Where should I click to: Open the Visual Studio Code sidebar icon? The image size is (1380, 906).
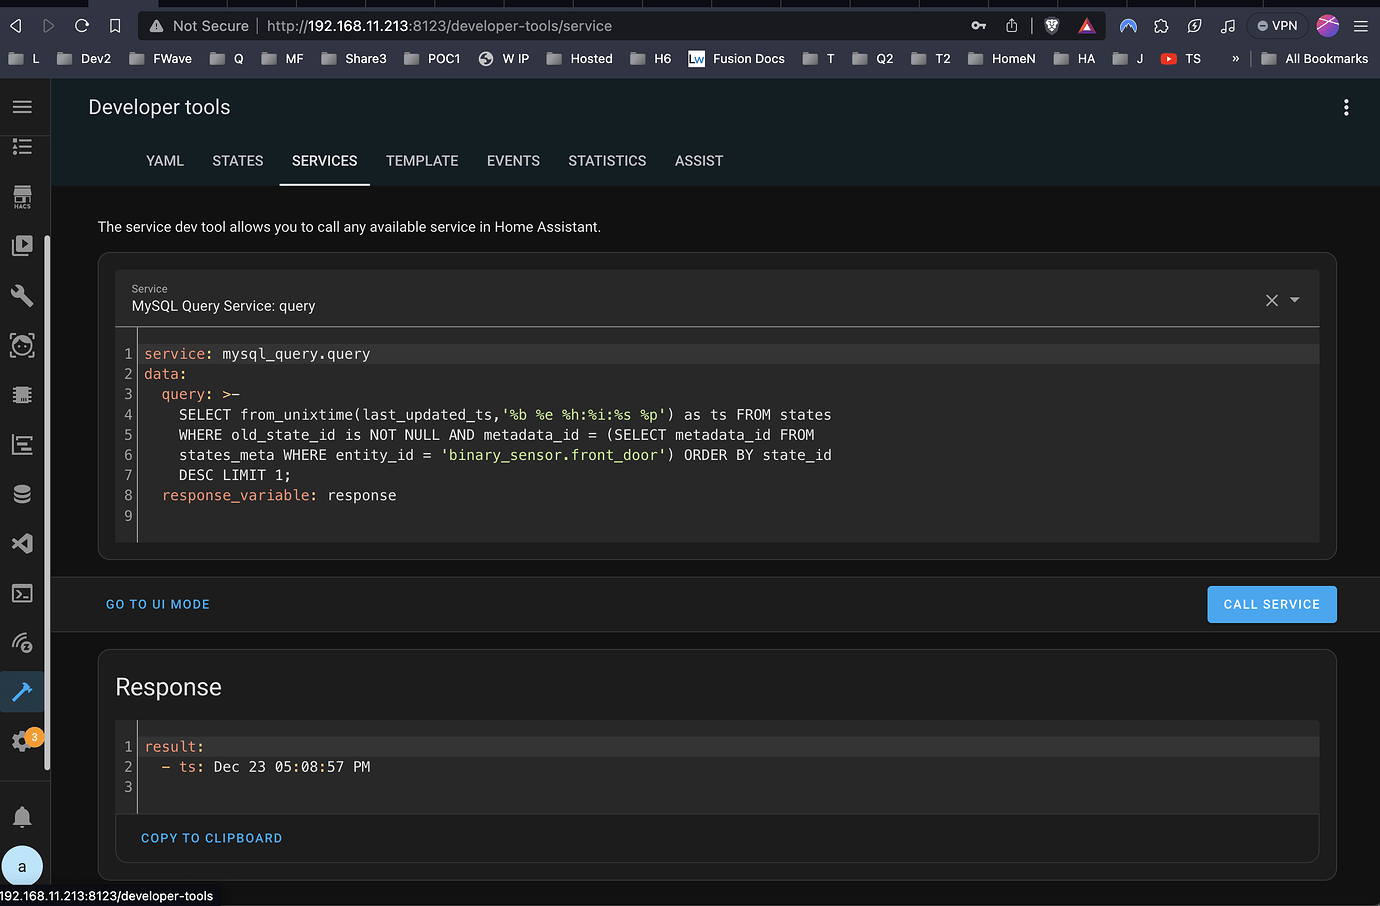(x=22, y=543)
